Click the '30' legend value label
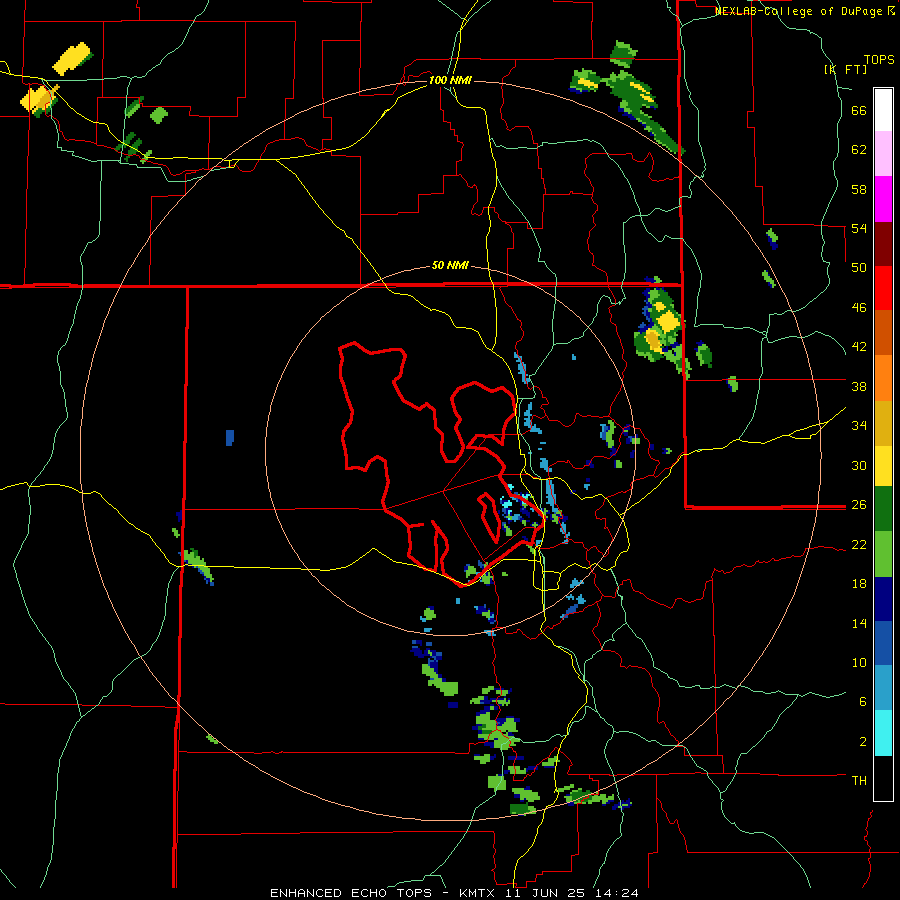This screenshot has width=900, height=900. pos(859,465)
